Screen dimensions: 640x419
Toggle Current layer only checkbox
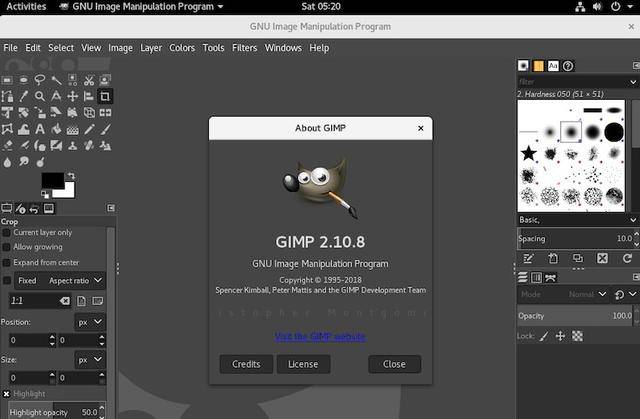[x=6, y=233]
